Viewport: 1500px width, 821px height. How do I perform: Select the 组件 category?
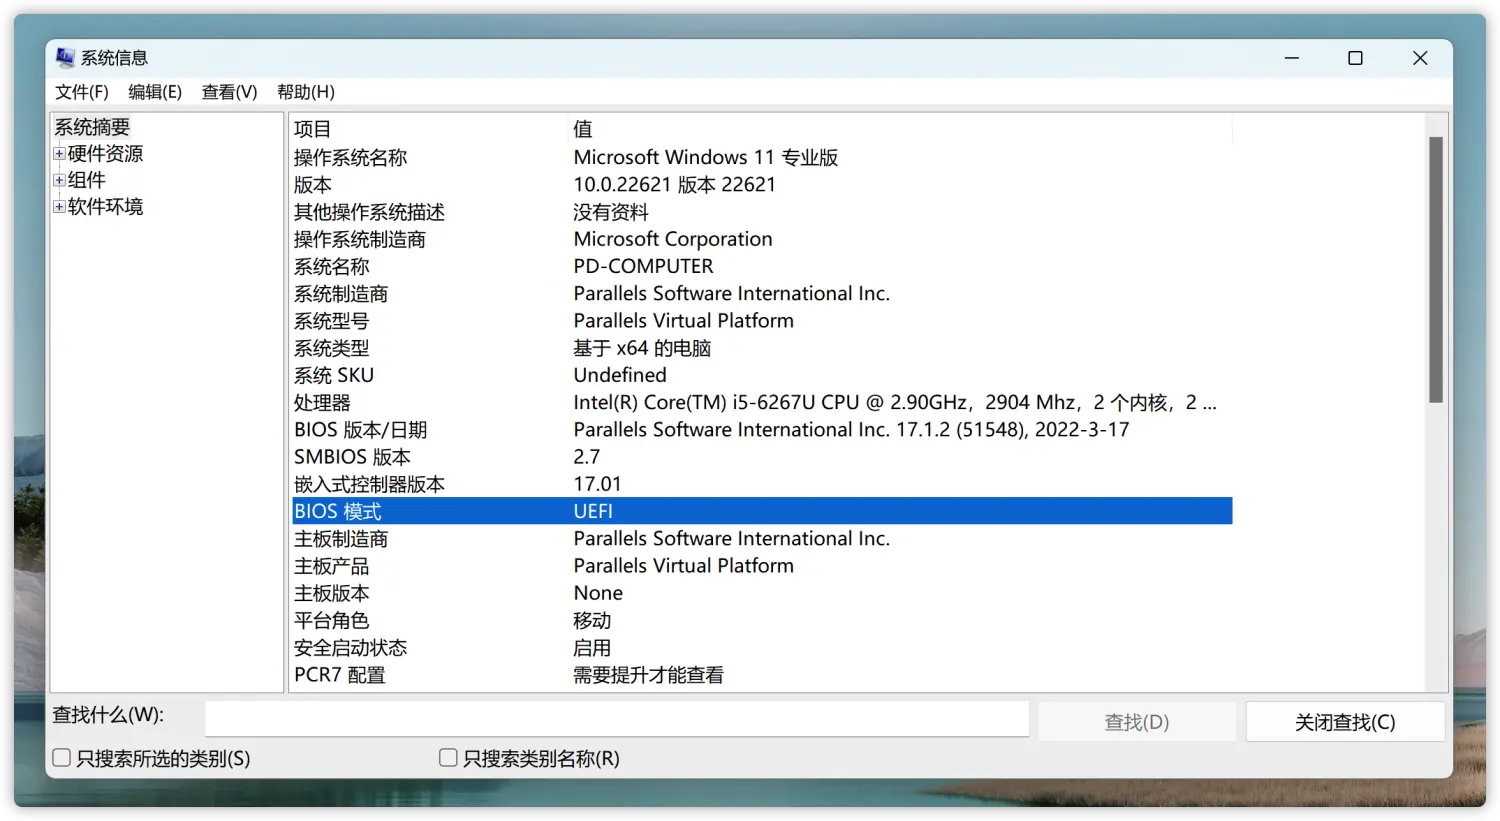86,181
